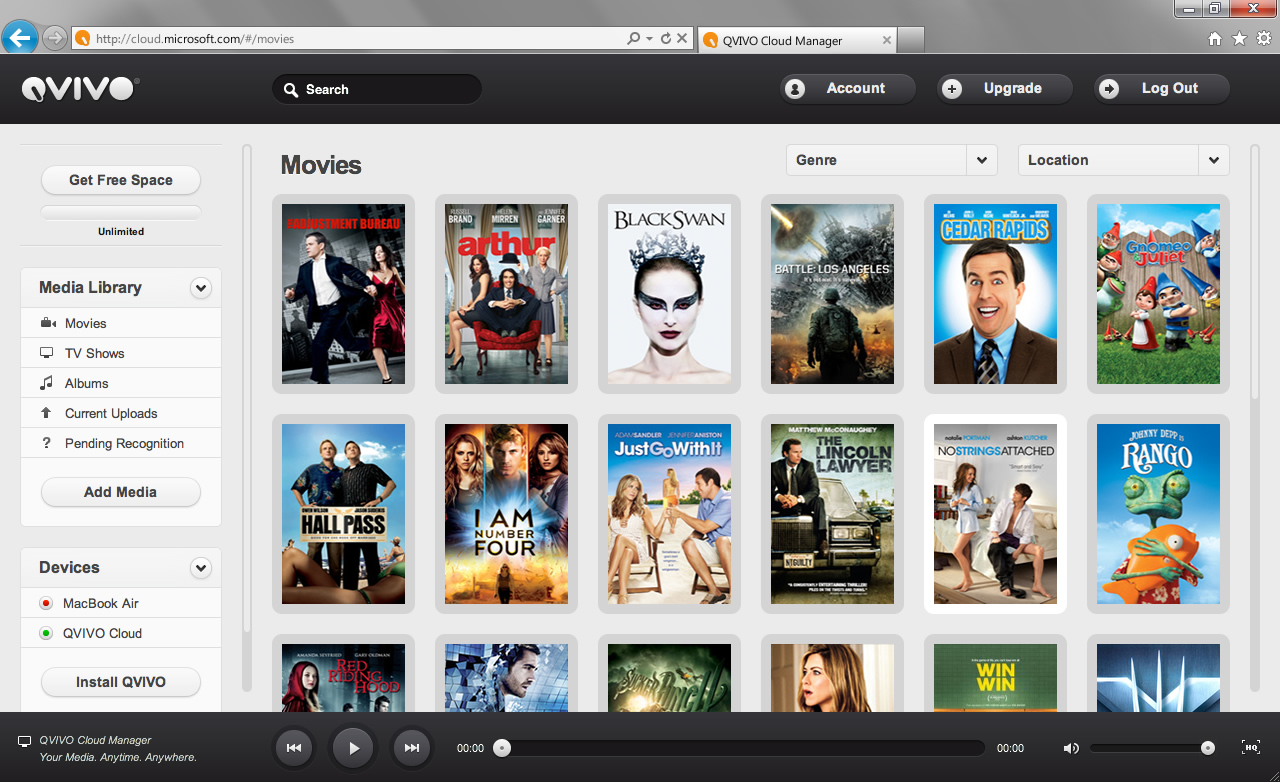Screen dimensions: 1280x782
Task: Open the I Am Number Four poster
Action: [507, 514]
